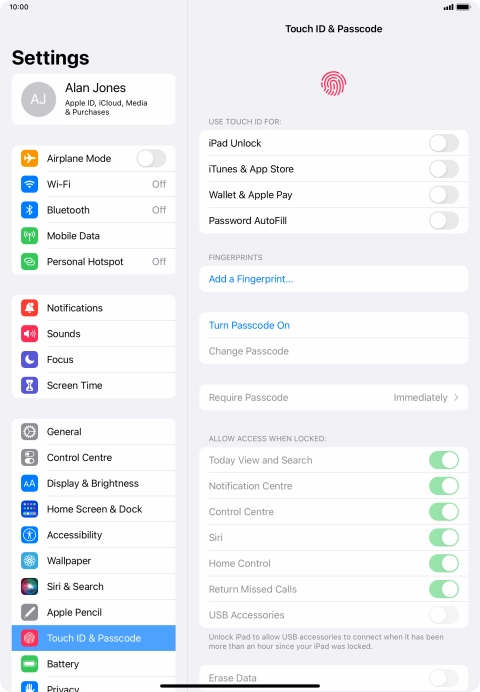
Task: Select the red Notifications bell icon
Action: pos(30,308)
